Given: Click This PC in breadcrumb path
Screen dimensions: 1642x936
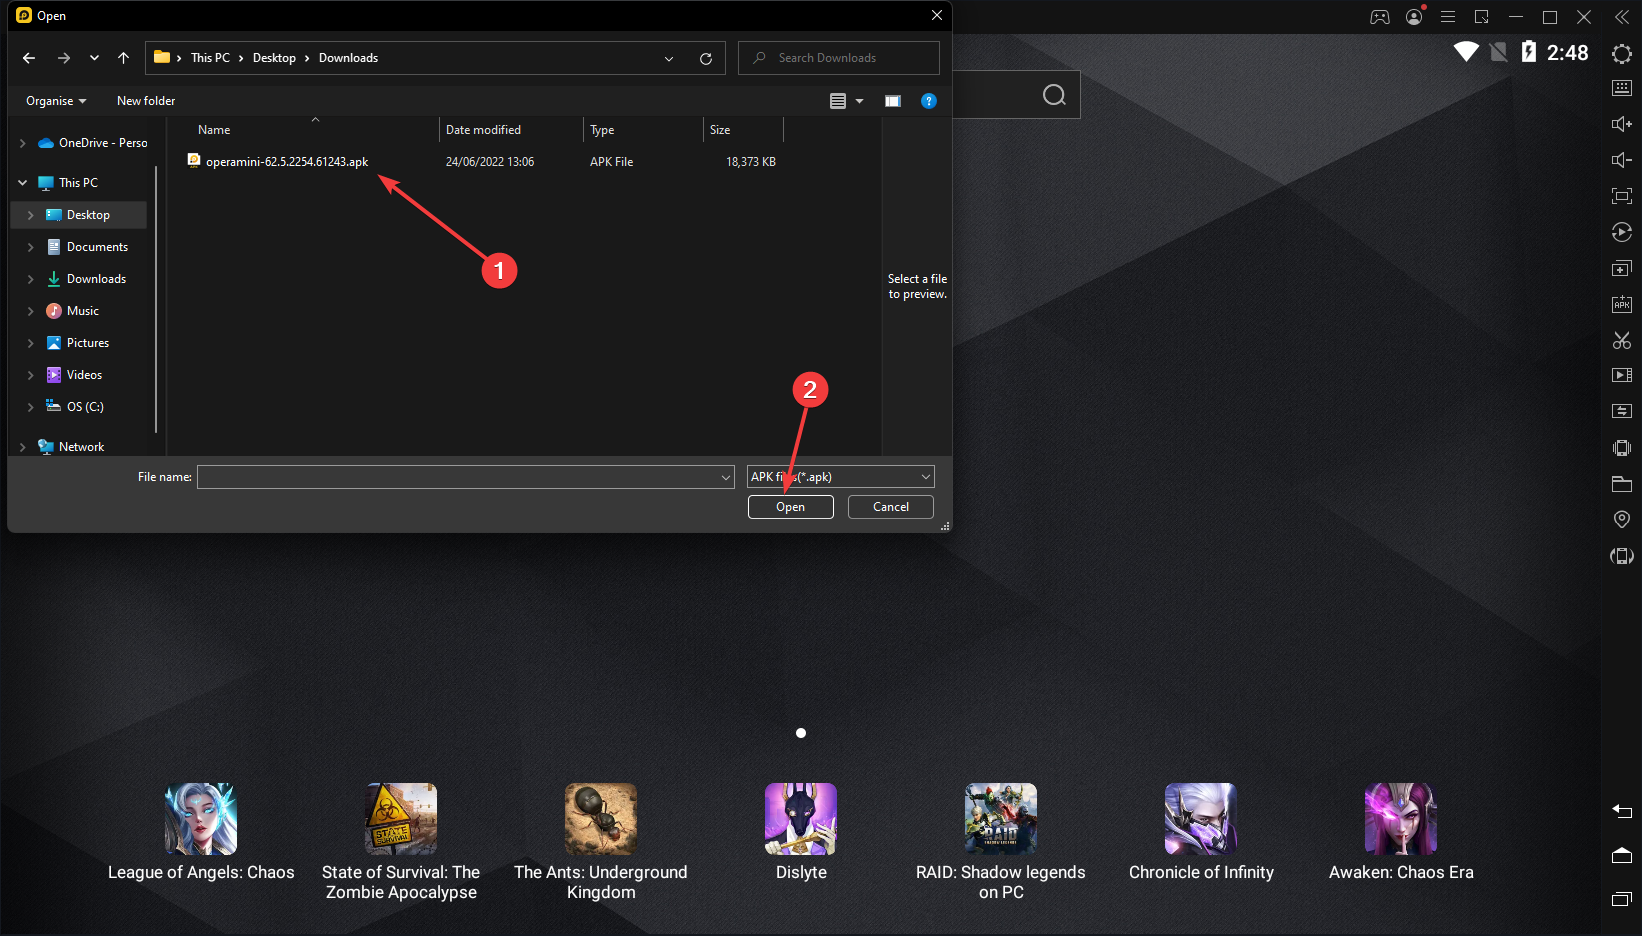Looking at the screenshot, I should 210,58.
